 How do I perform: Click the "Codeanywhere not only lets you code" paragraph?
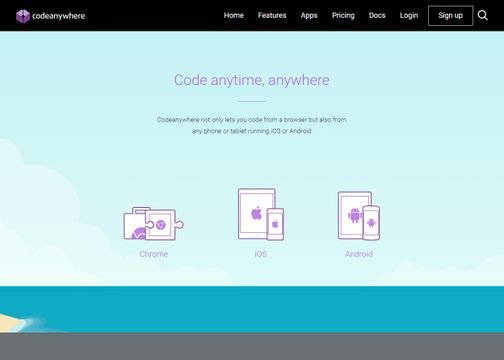pyautogui.click(x=252, y=125)
